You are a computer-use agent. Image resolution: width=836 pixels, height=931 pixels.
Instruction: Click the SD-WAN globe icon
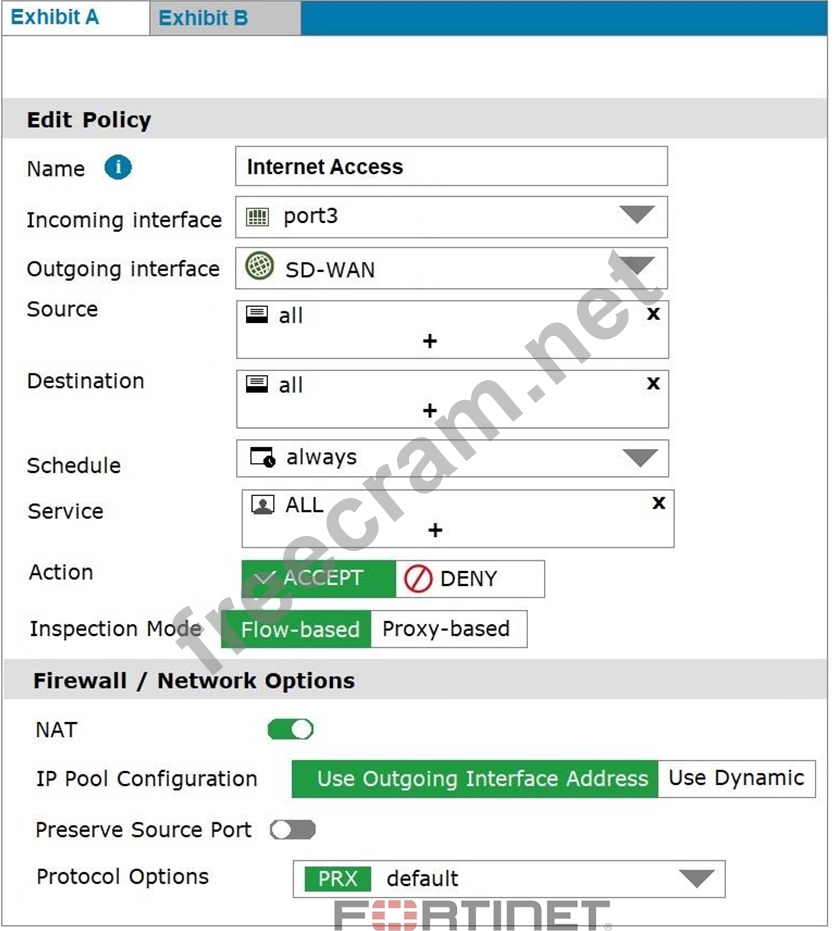[259, 265]
